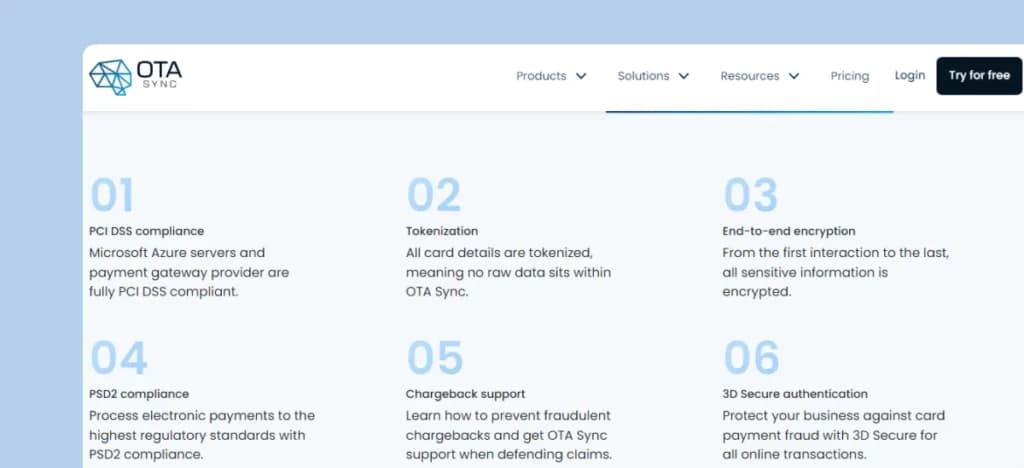Click the 04 number graphic

pyautogui.click(x=118, y=358)
